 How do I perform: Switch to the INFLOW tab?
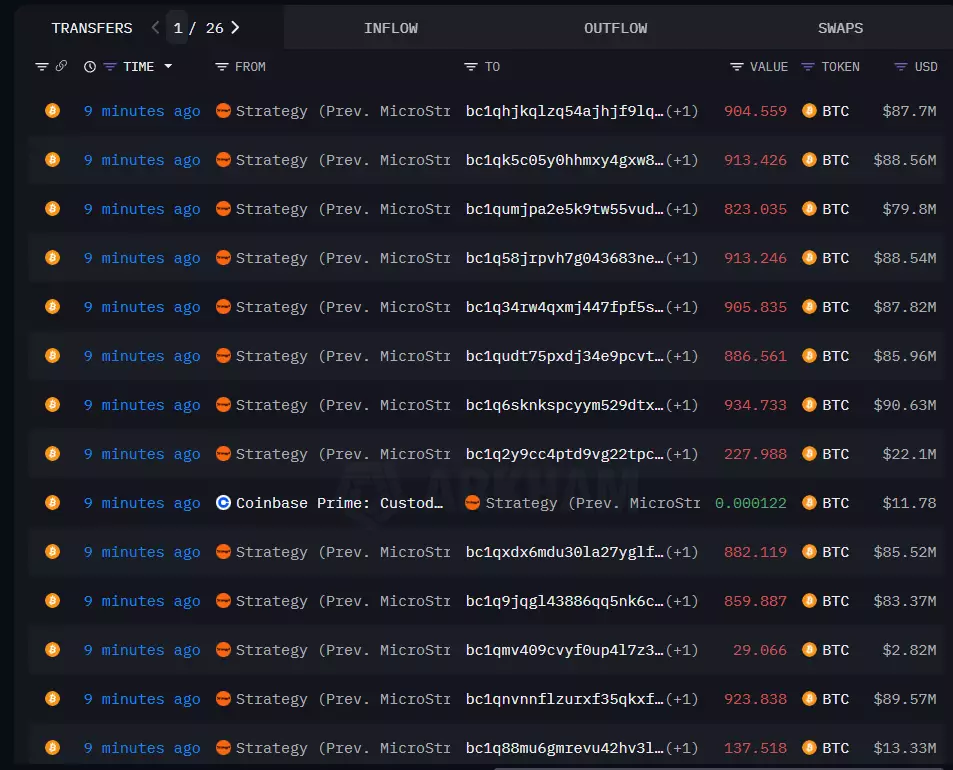click(391, 28)
